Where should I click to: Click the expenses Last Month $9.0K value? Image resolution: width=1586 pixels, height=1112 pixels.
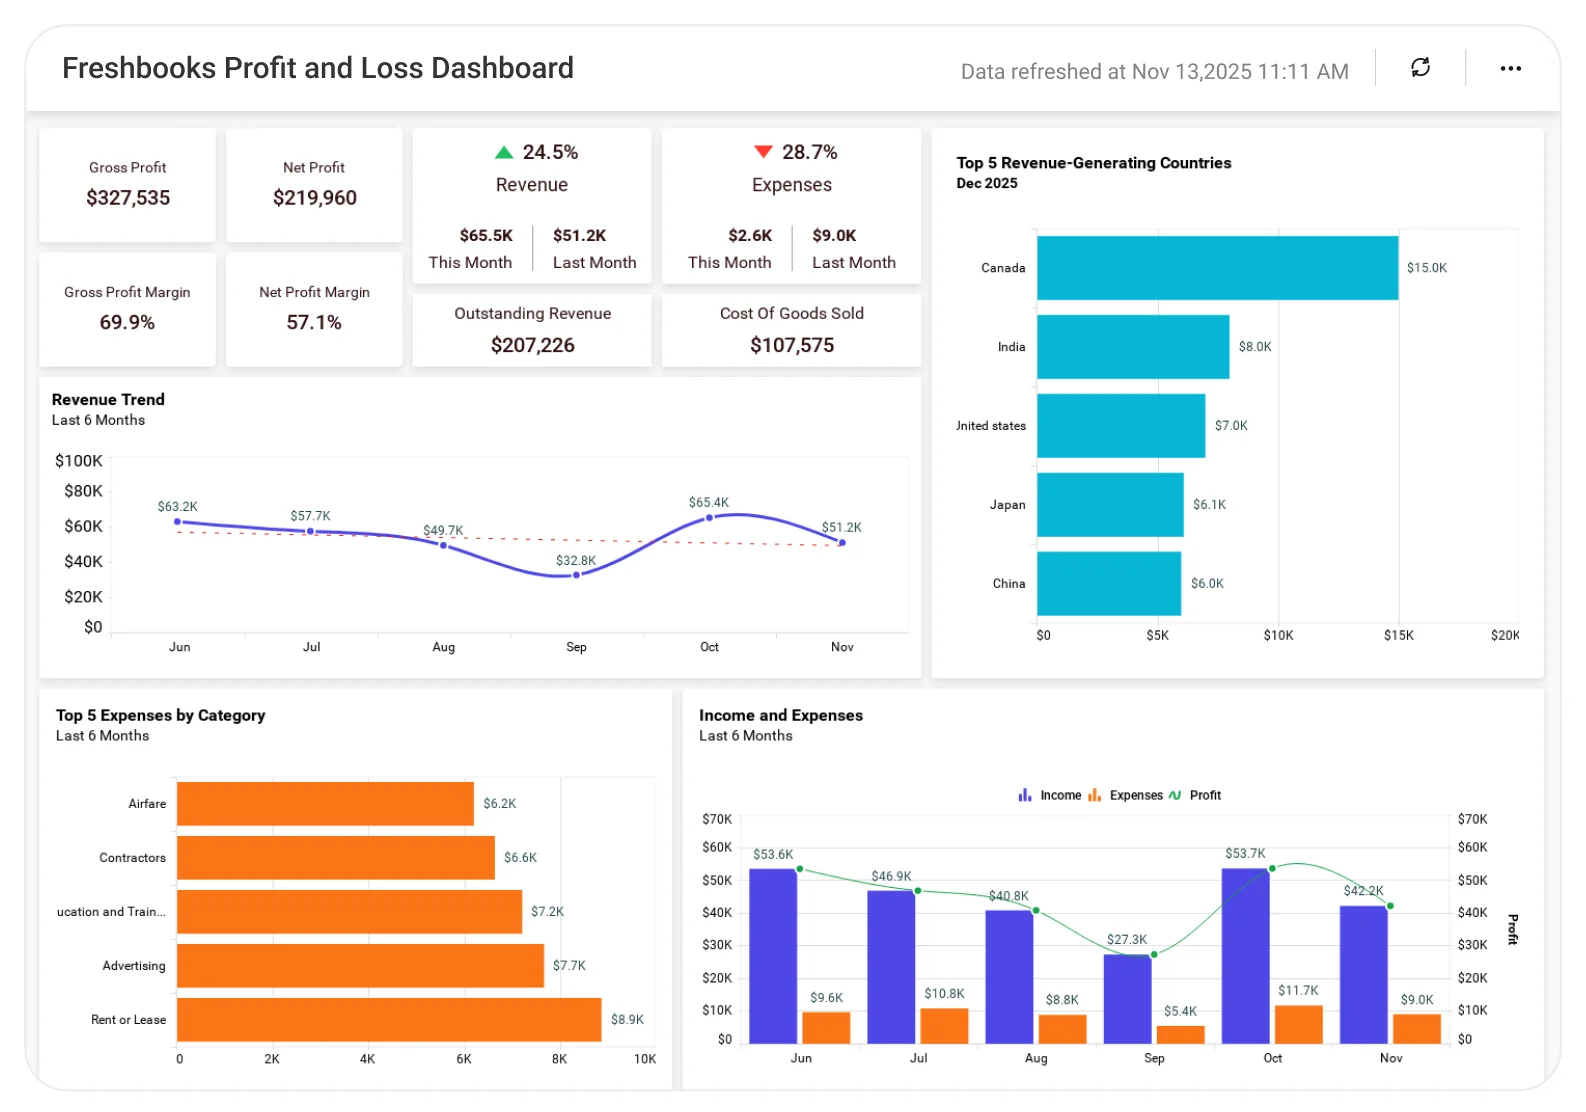(834, 236)
